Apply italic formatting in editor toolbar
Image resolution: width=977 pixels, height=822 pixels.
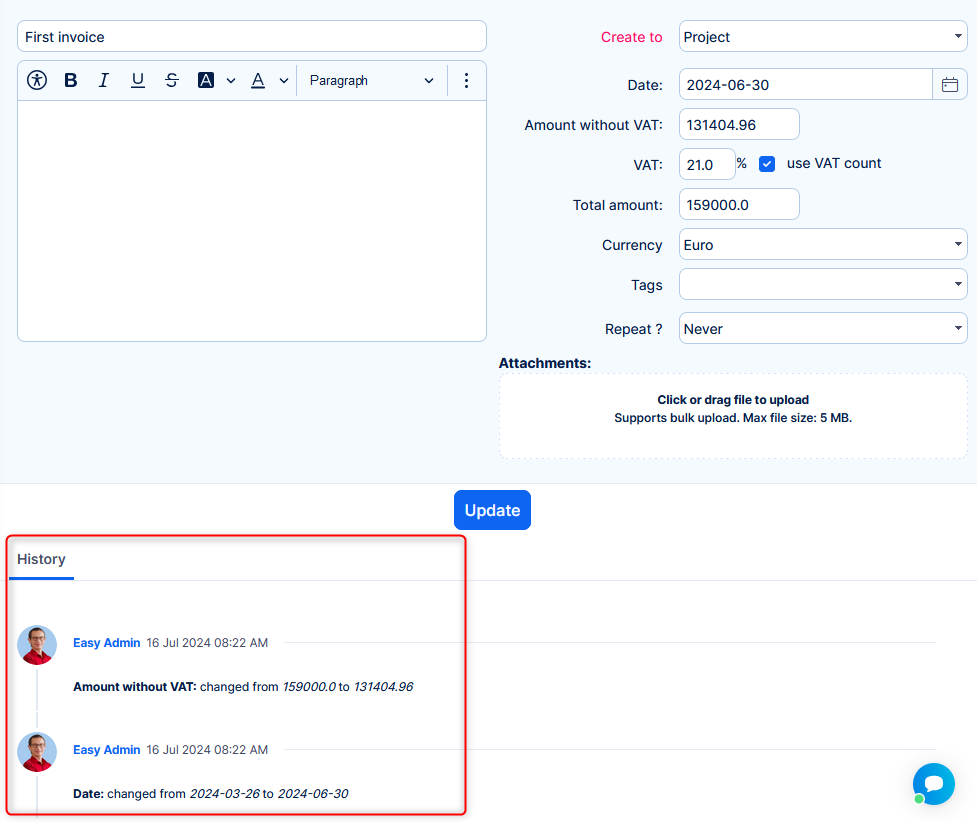tap(103, 80)
